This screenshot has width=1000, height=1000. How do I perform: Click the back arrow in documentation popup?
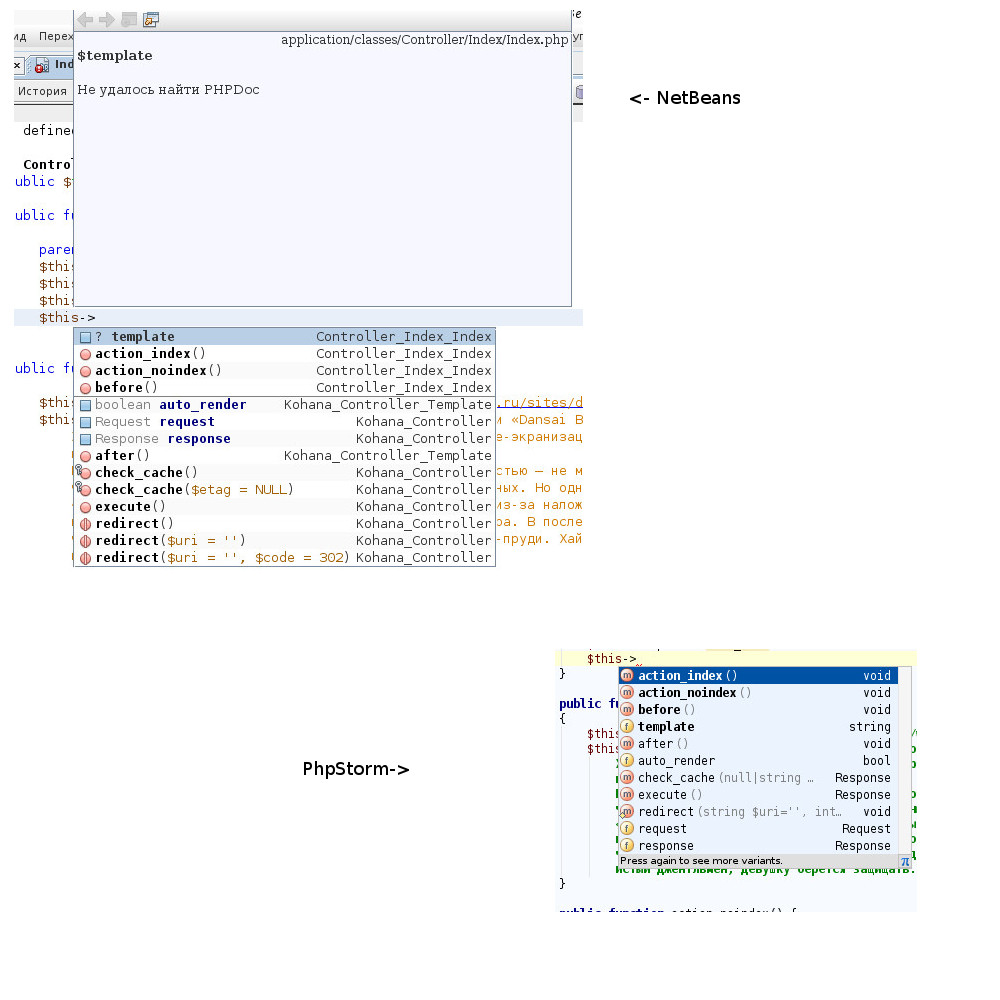(x=85, y=20)
